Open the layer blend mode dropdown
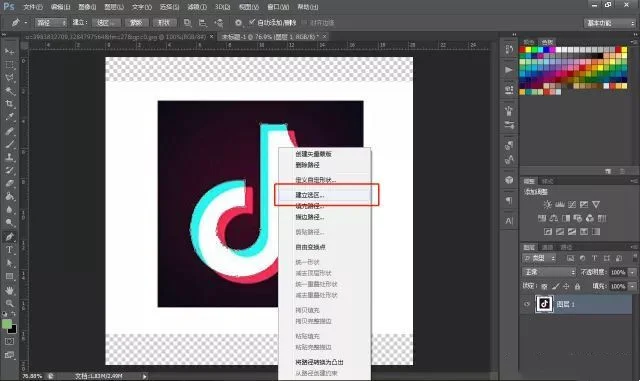The width and height of the screenshot is (640, 381). coord(549,272)
